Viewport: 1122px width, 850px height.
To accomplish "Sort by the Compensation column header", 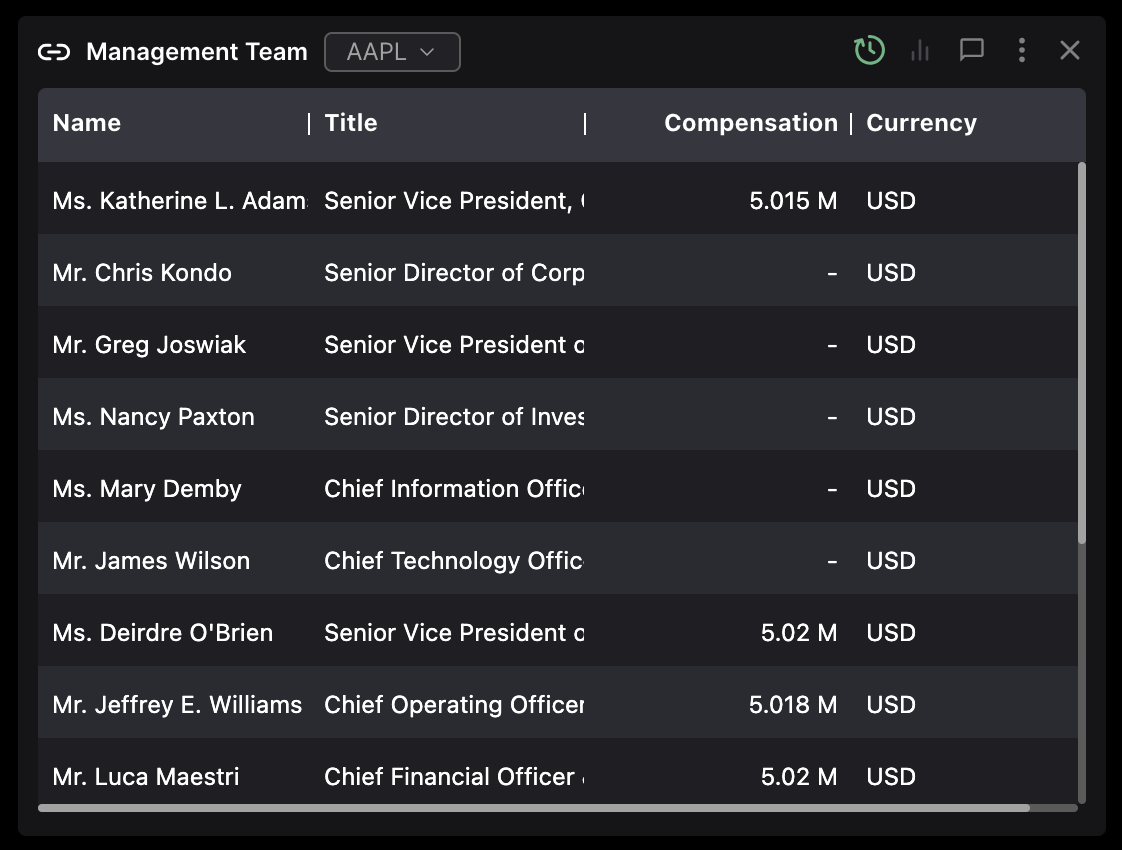I will [750, 123].
